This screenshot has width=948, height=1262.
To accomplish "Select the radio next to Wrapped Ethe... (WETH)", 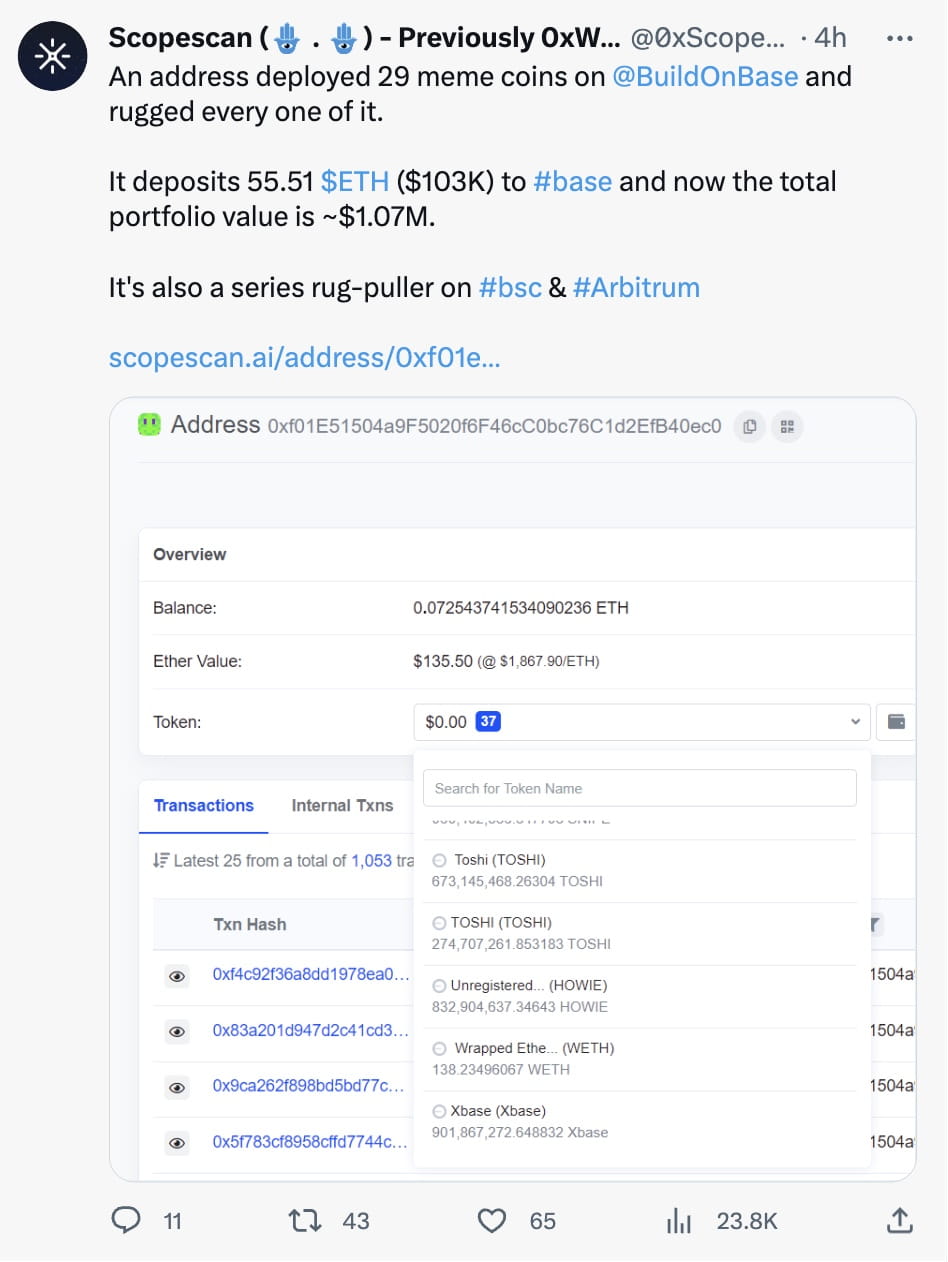I will tap(438, 1048).
